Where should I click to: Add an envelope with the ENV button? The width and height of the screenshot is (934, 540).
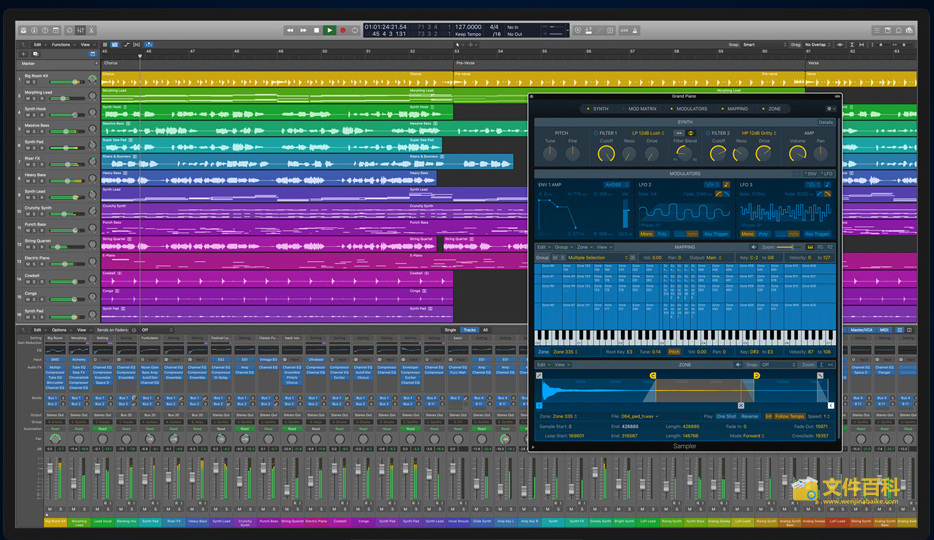pyautogui.click(x=811, y=174)
